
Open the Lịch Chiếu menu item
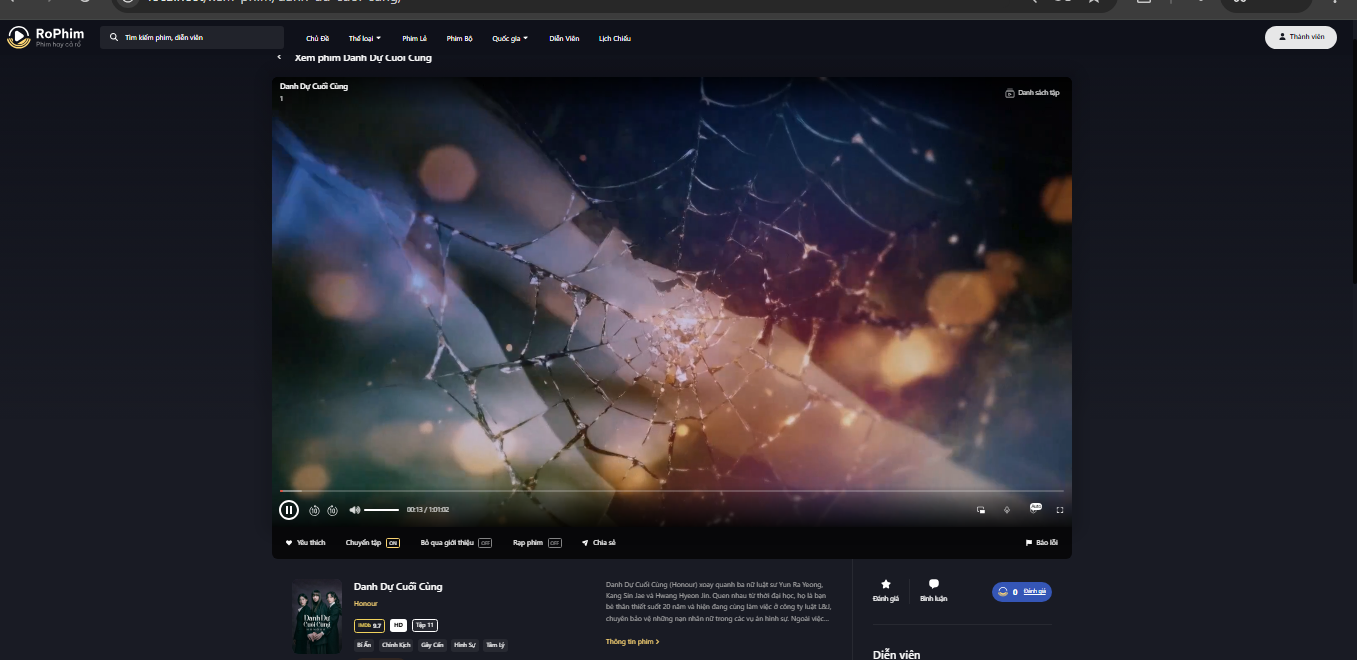pos(615,38)
